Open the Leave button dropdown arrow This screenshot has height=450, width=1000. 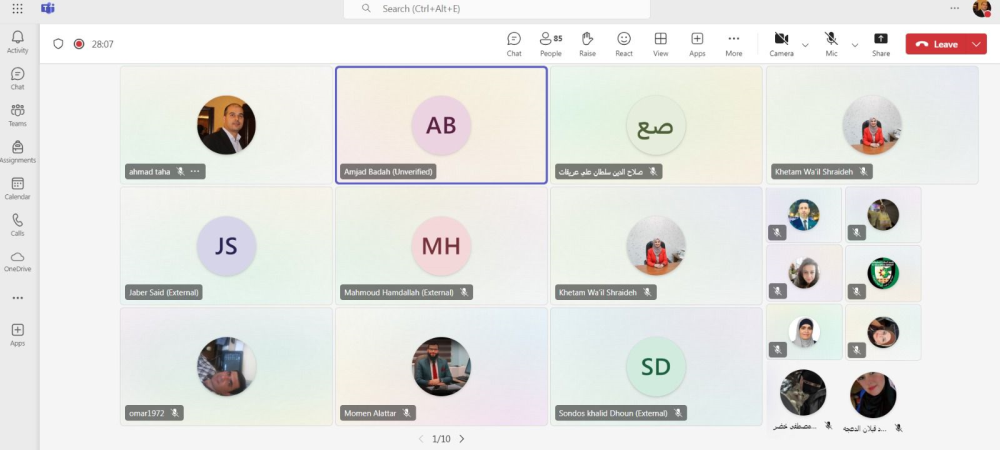pos(976,45)
